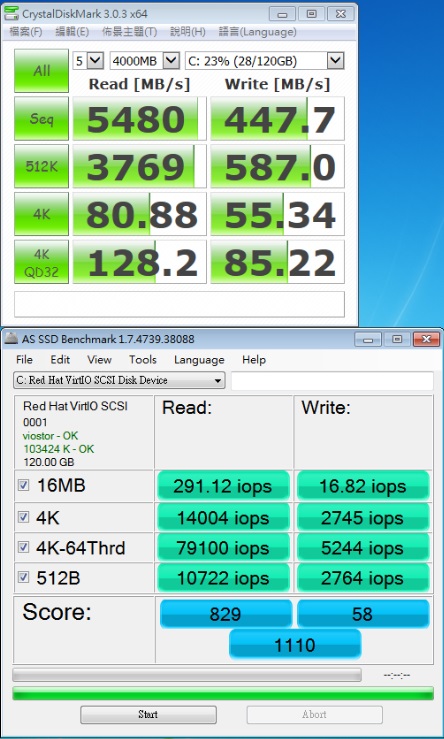Viewport: 444px width, 739px height.
Task: Click the read score 829
Action: (x=226, y=614)
